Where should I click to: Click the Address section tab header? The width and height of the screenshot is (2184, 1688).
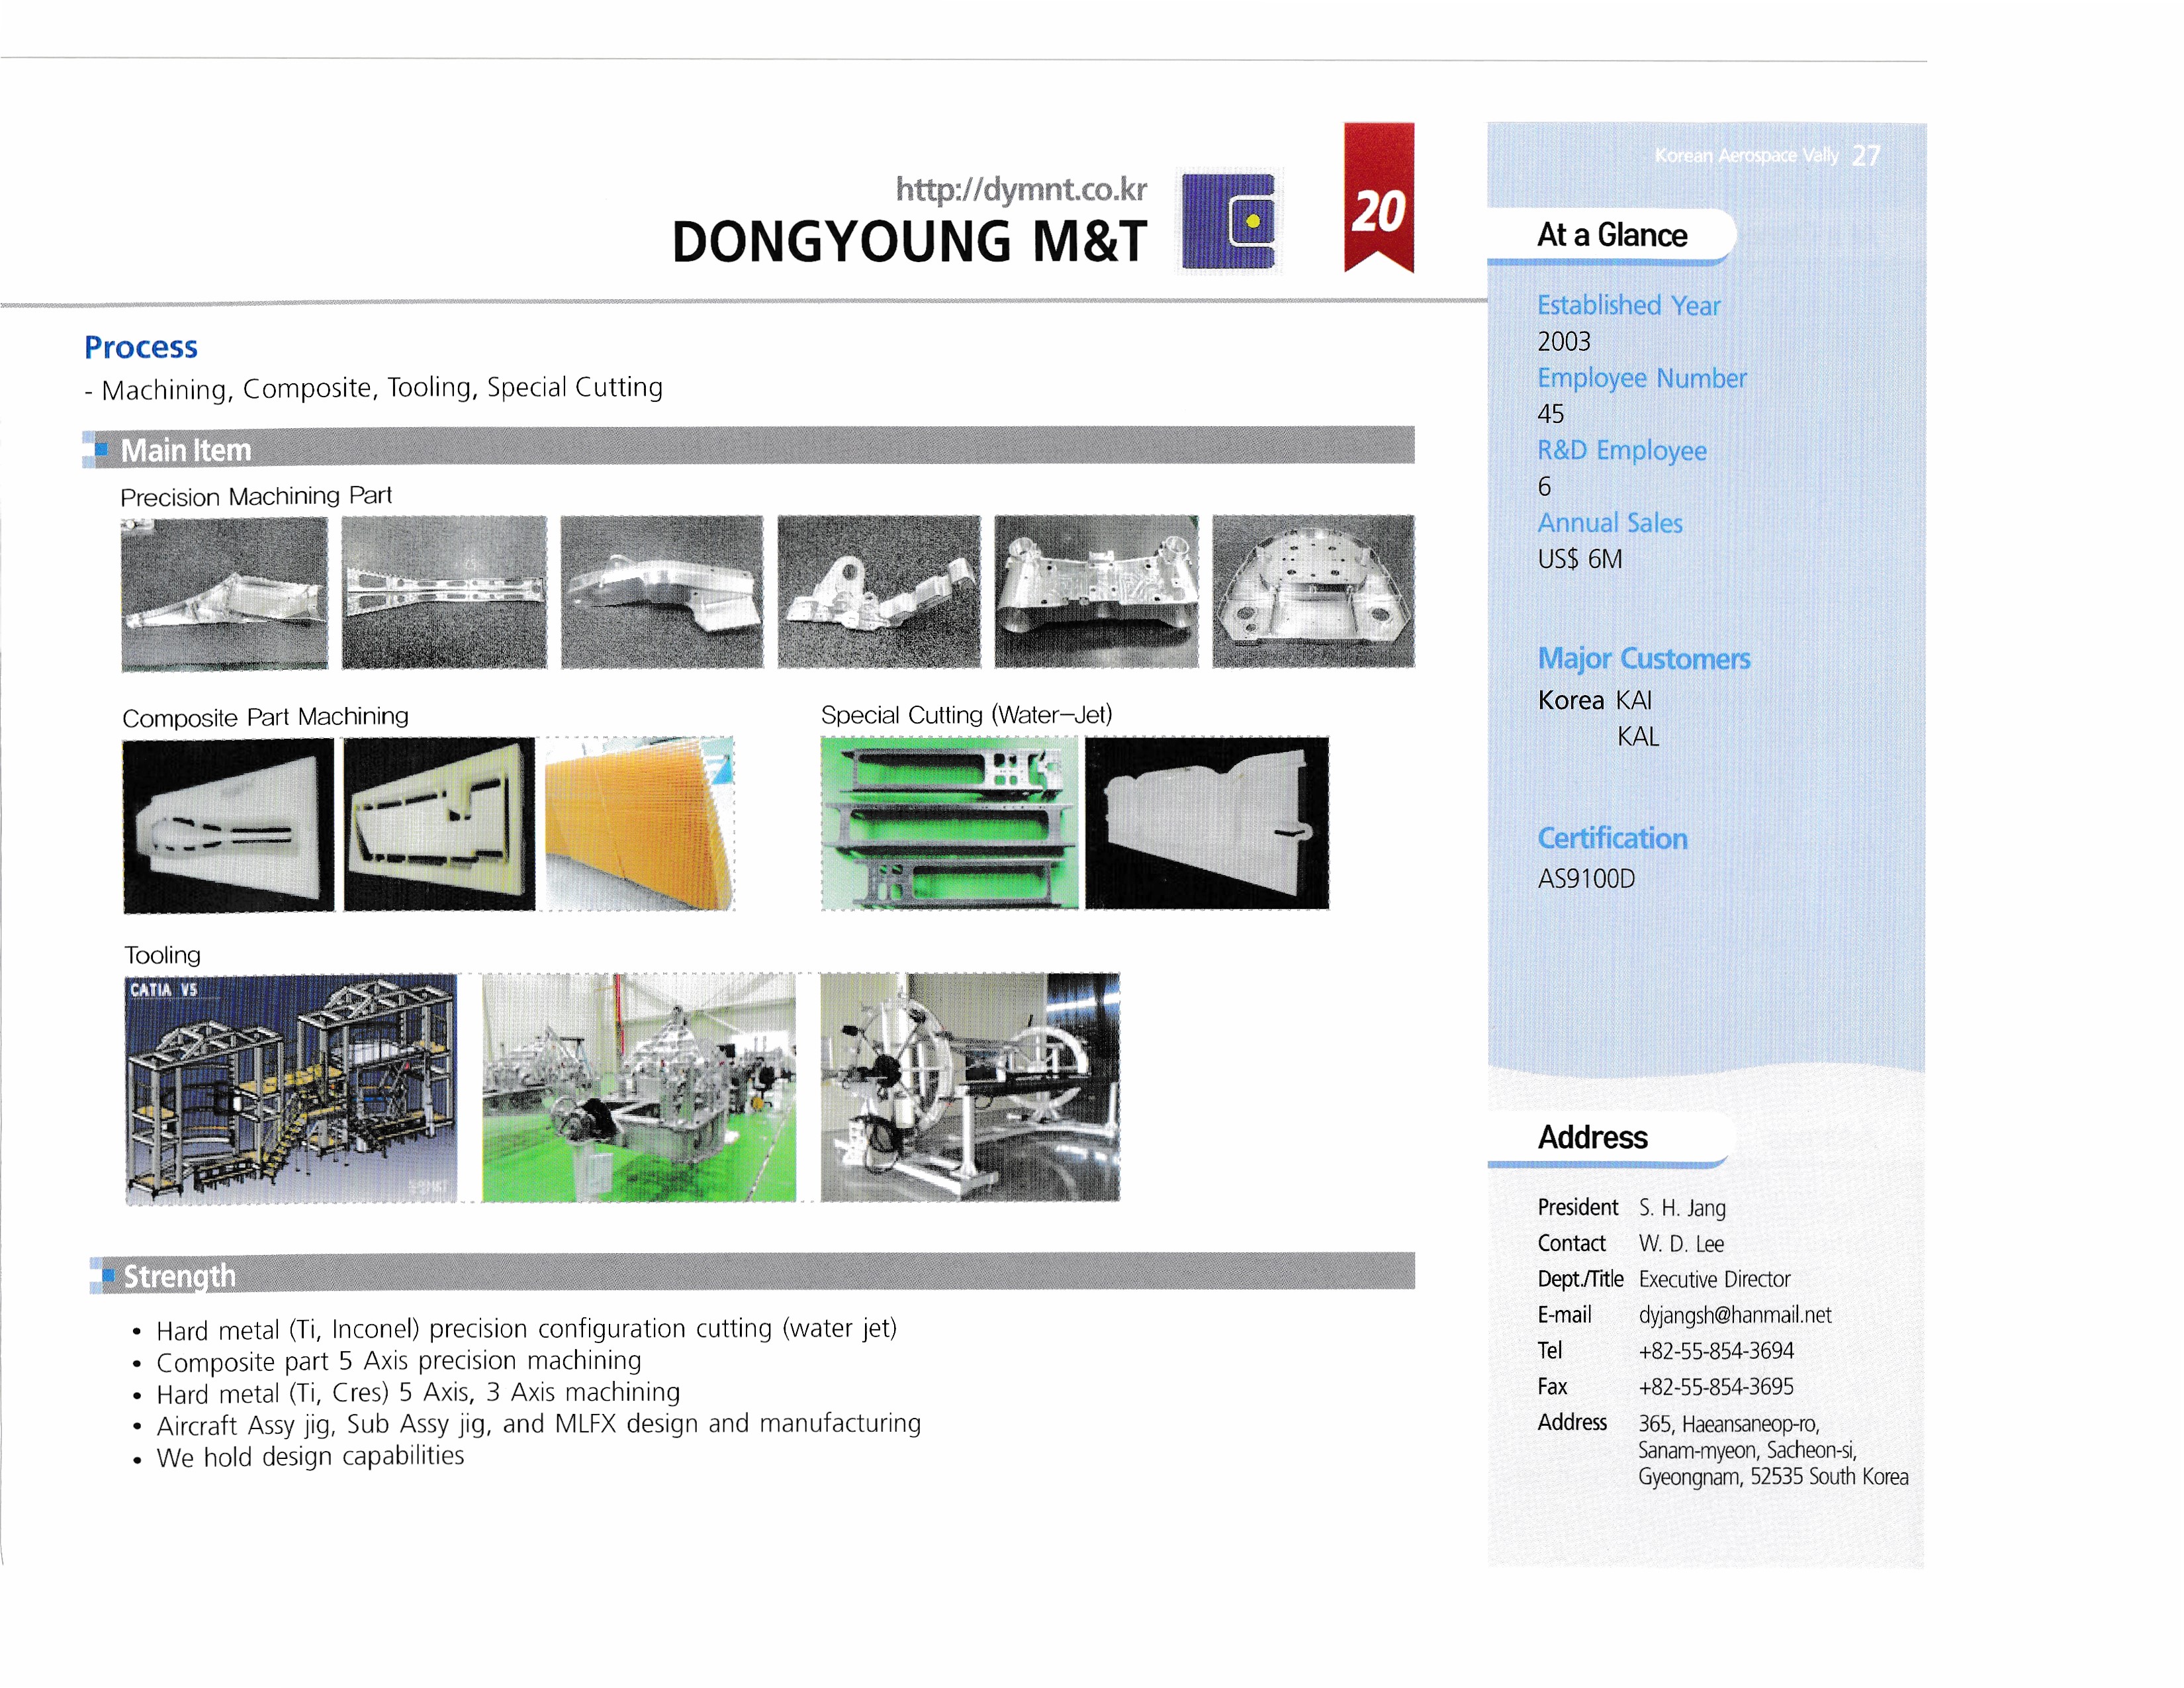click(1592, 1138)
